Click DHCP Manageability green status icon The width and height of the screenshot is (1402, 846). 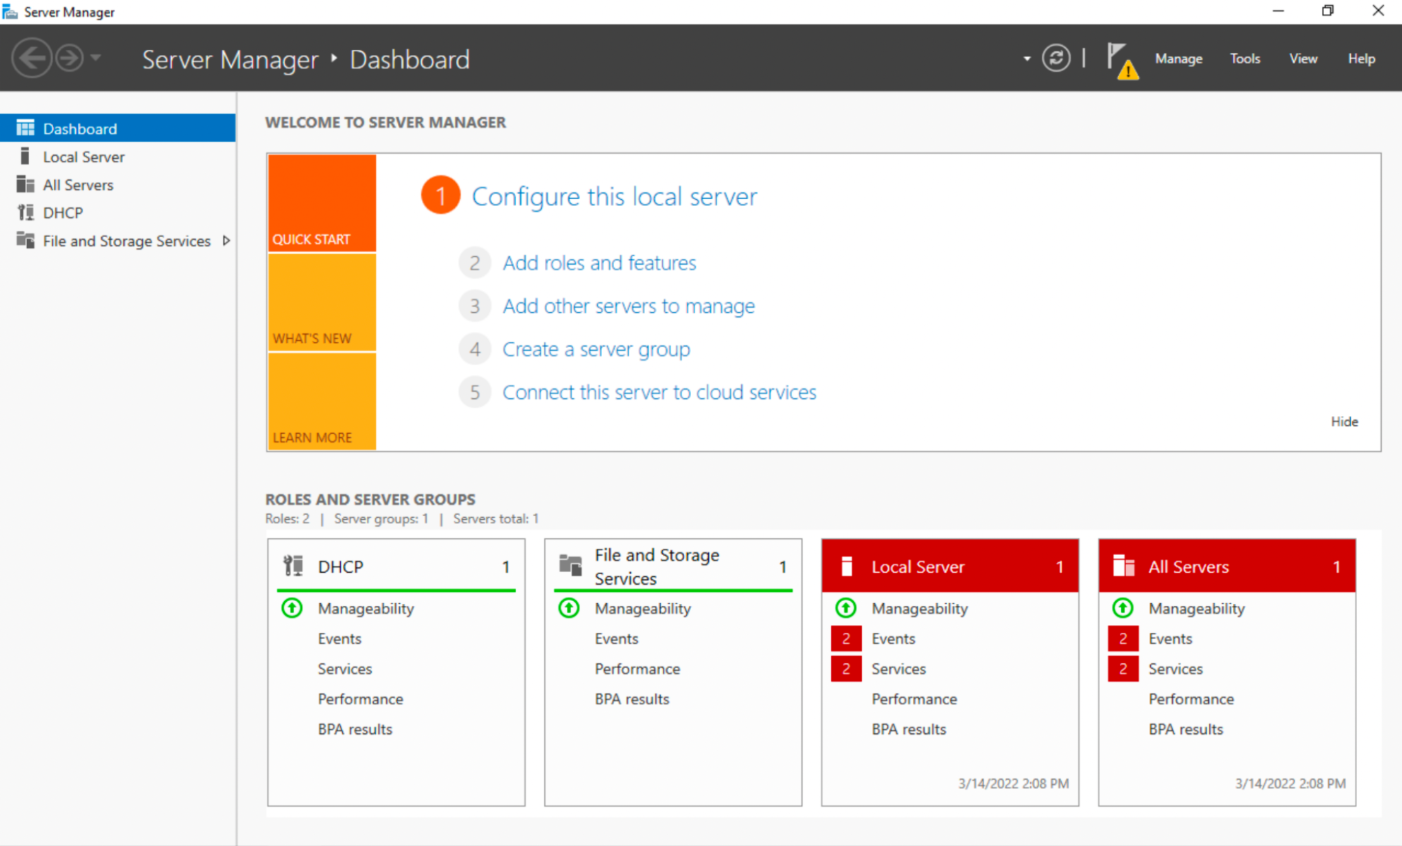tap(292, 608)
